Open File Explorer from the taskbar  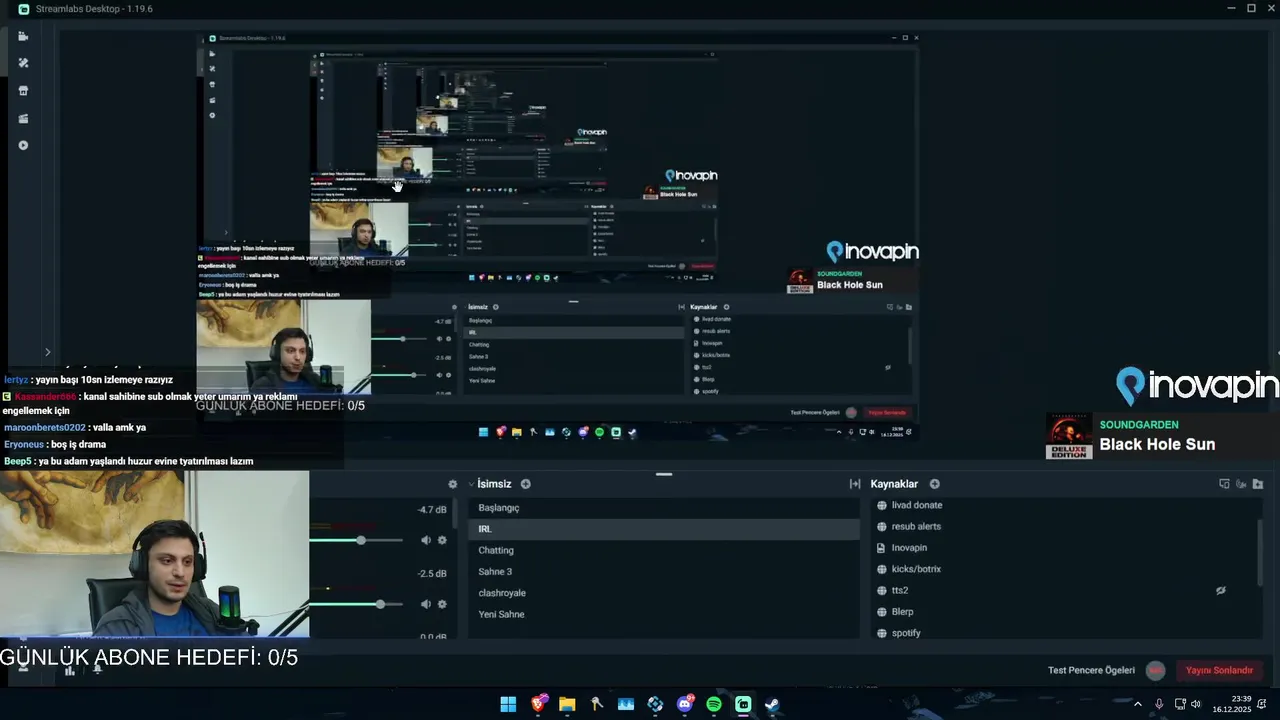pos(567,704)
